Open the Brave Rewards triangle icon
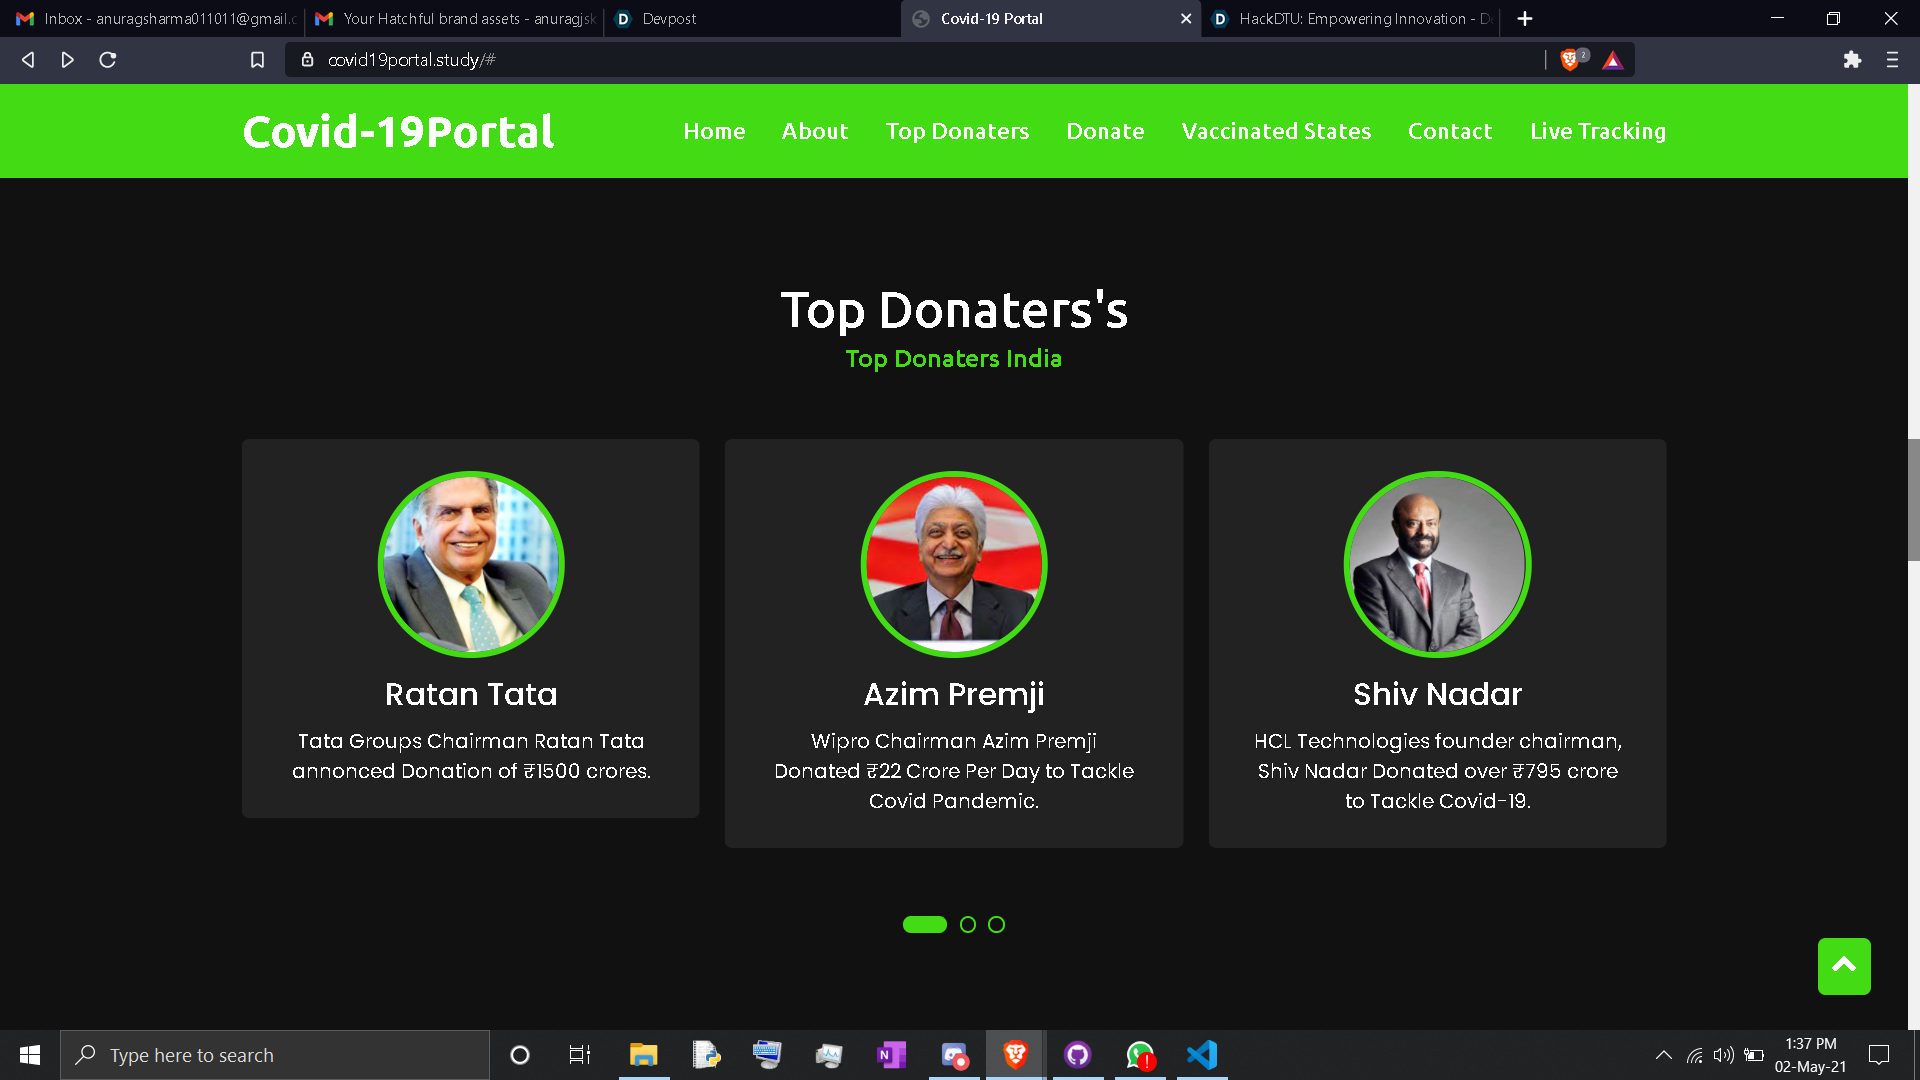 point(1612,60)
